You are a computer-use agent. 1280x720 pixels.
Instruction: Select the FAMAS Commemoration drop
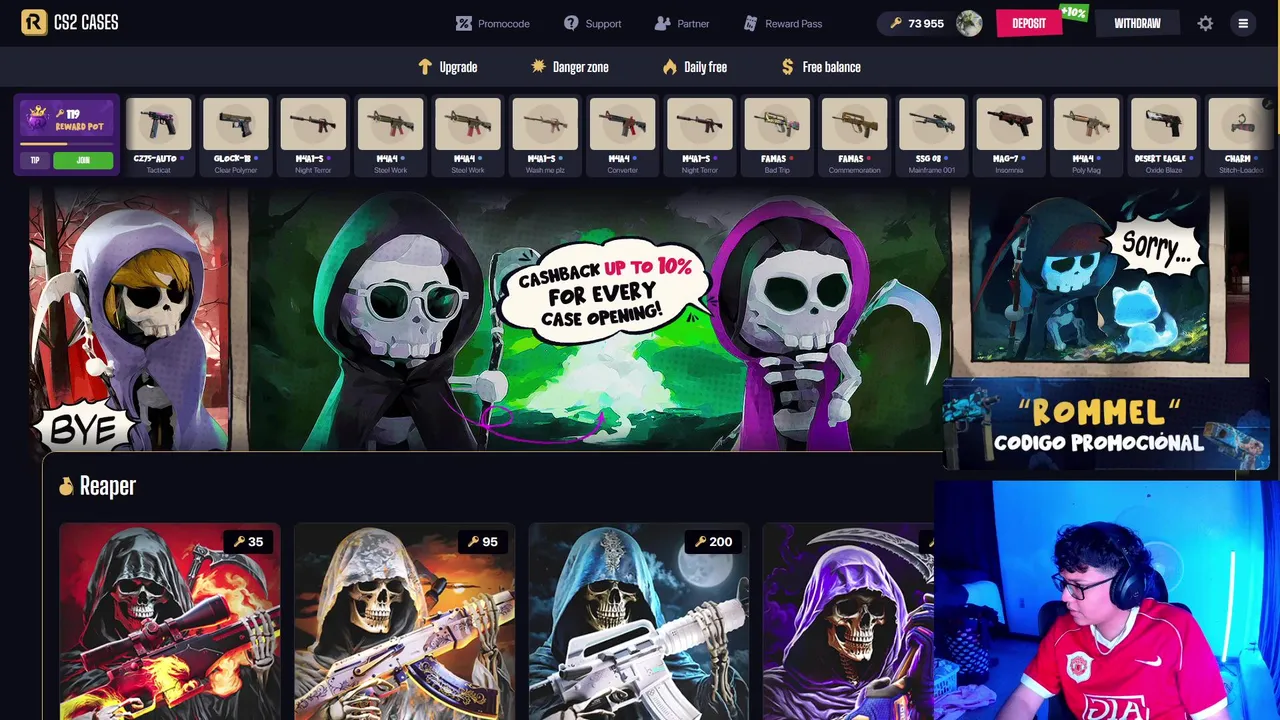point(854,136)
